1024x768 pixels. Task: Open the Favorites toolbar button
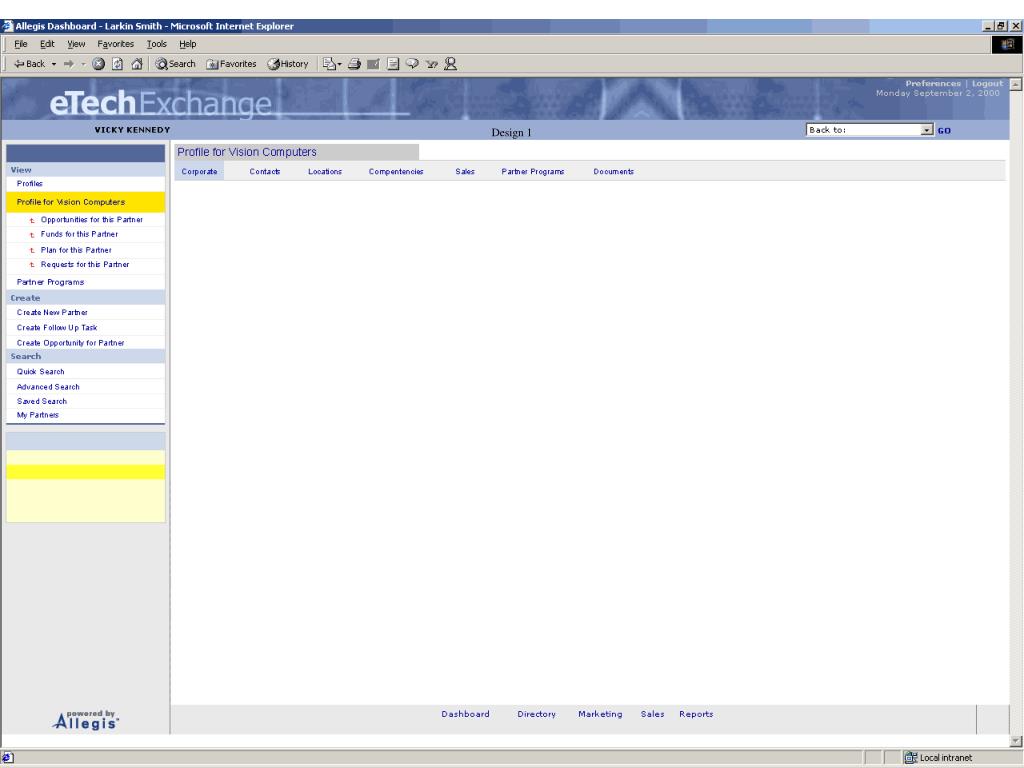click(x=231, y=64)
